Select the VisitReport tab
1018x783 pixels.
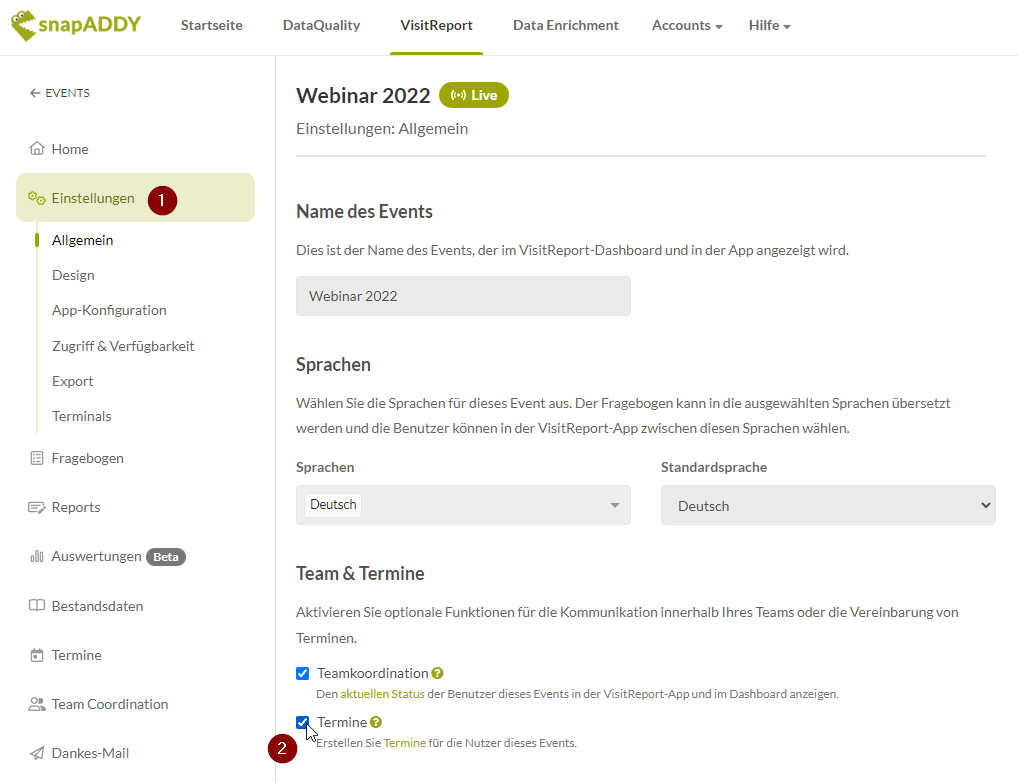(x=436, y=25)
